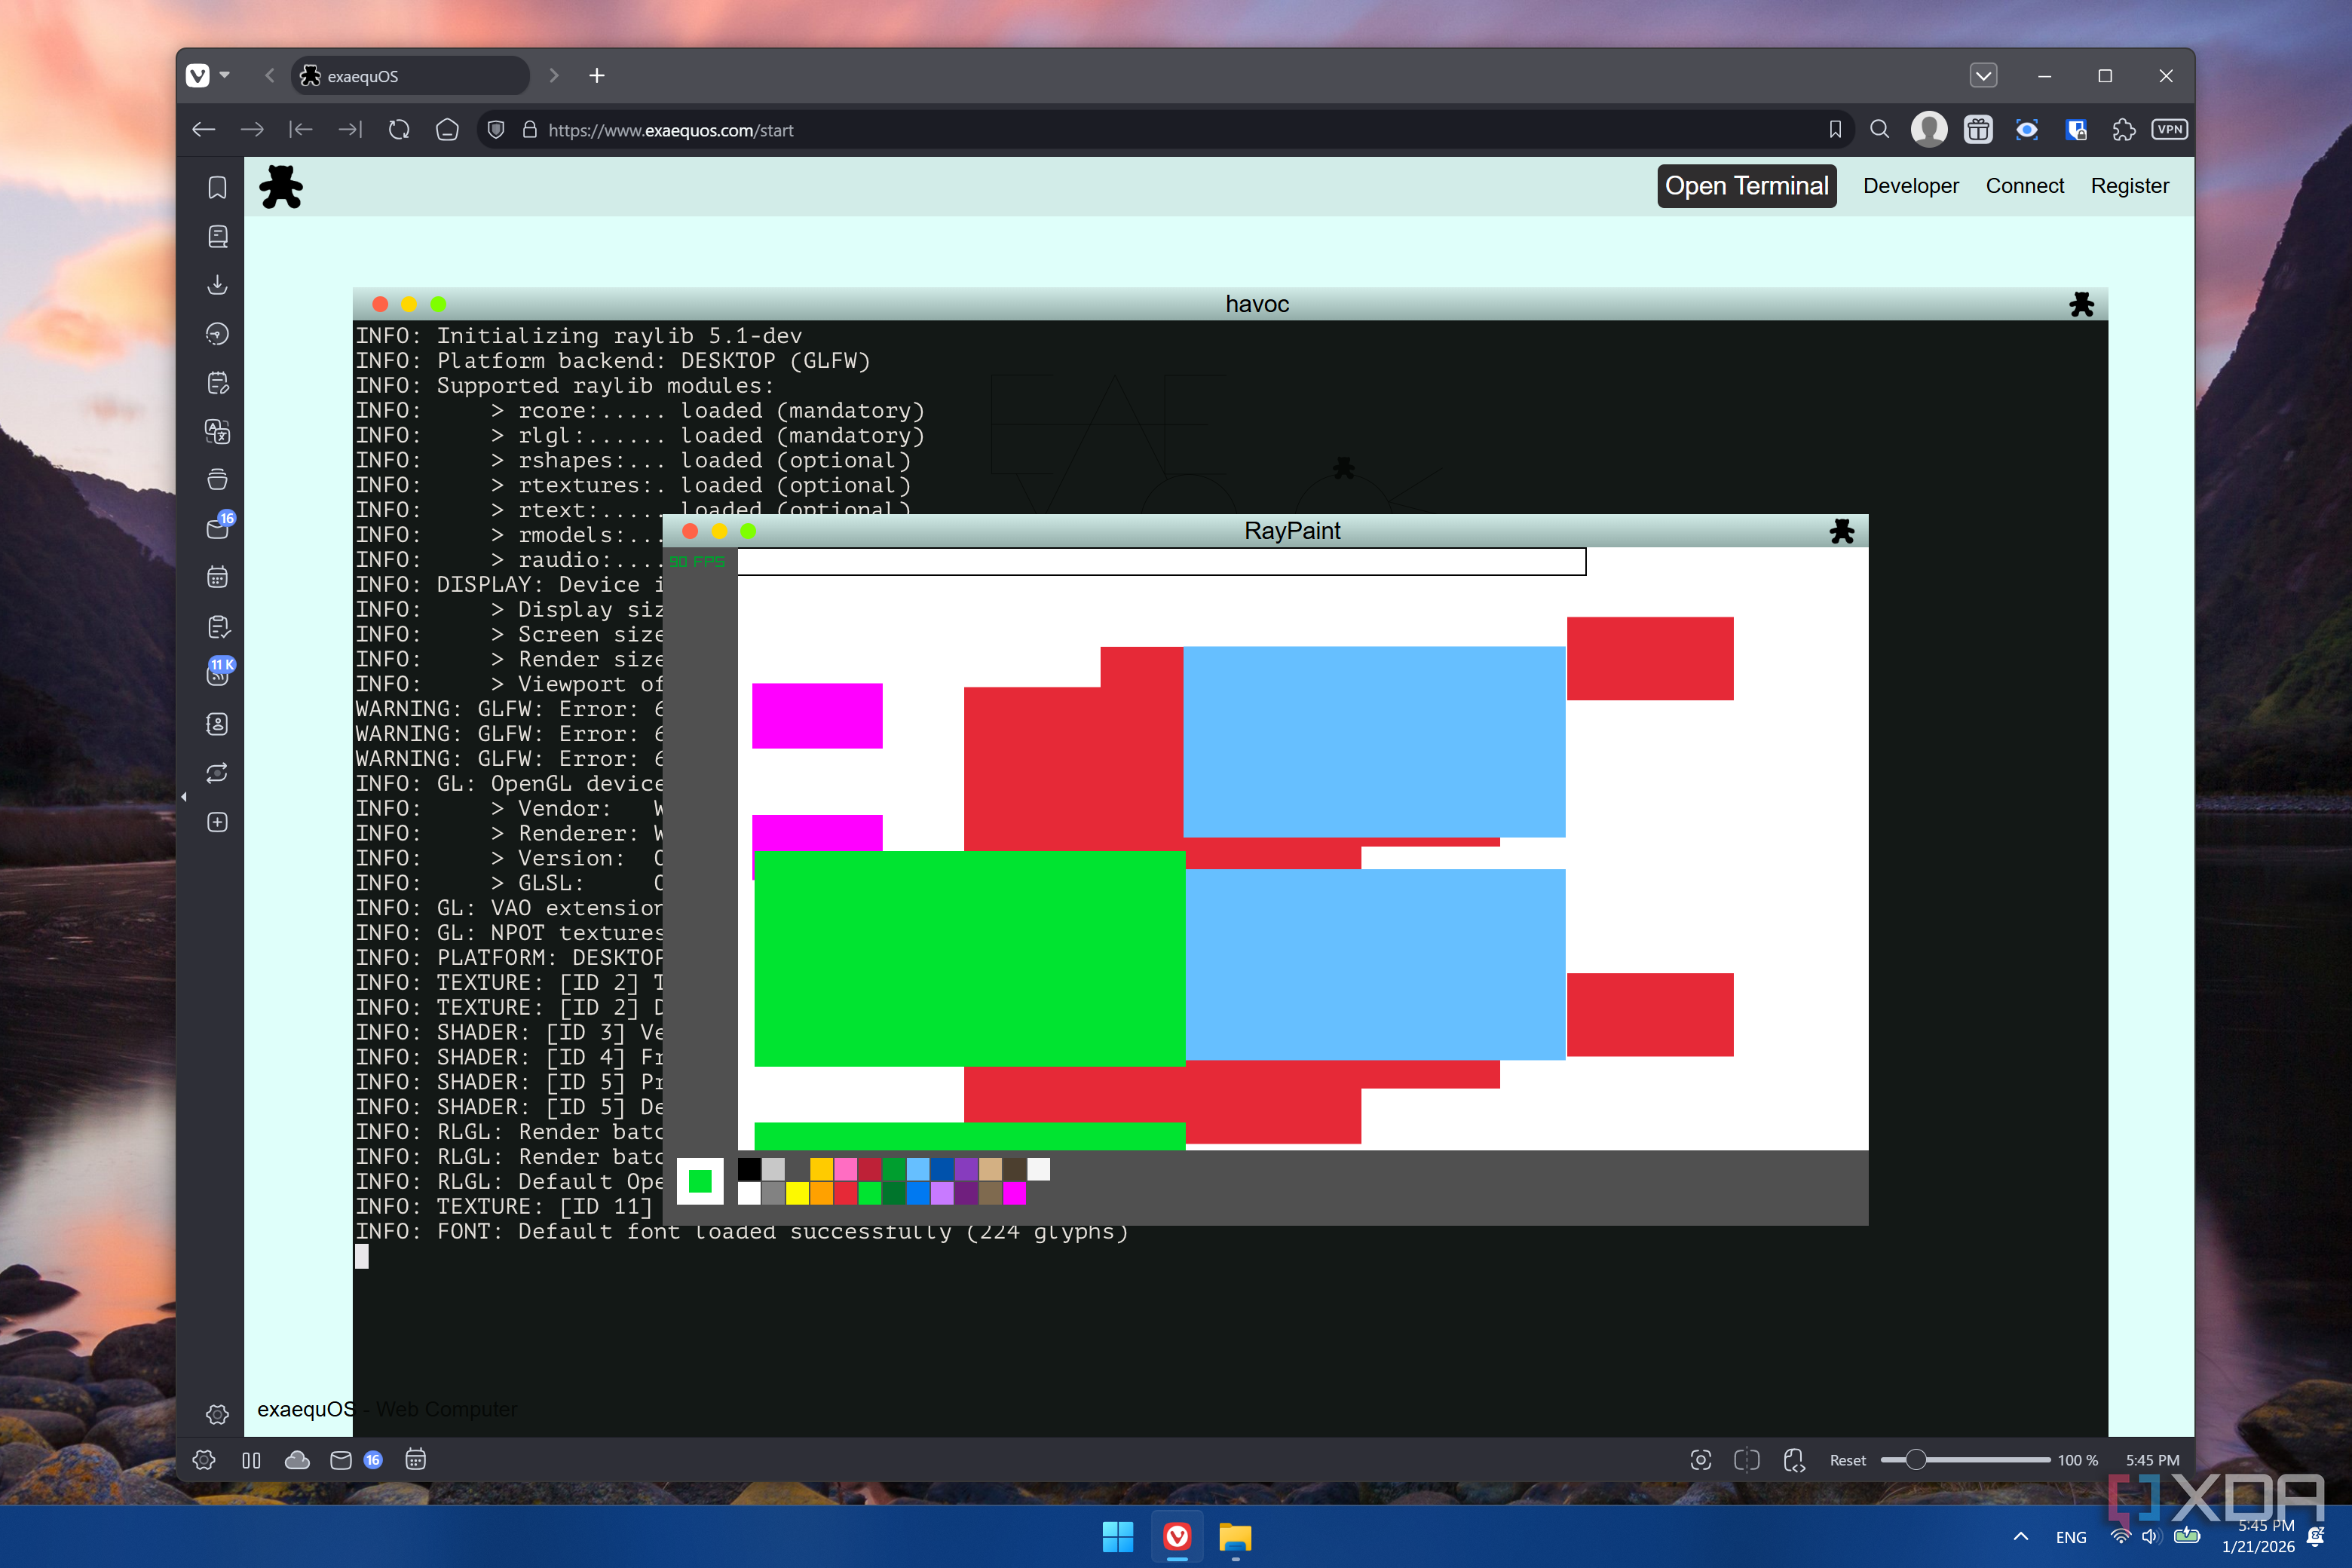This screenshot has width=2352, height=1568.
Task: Show hidden system tray icons chevron
Action: click(2021, 1537)
